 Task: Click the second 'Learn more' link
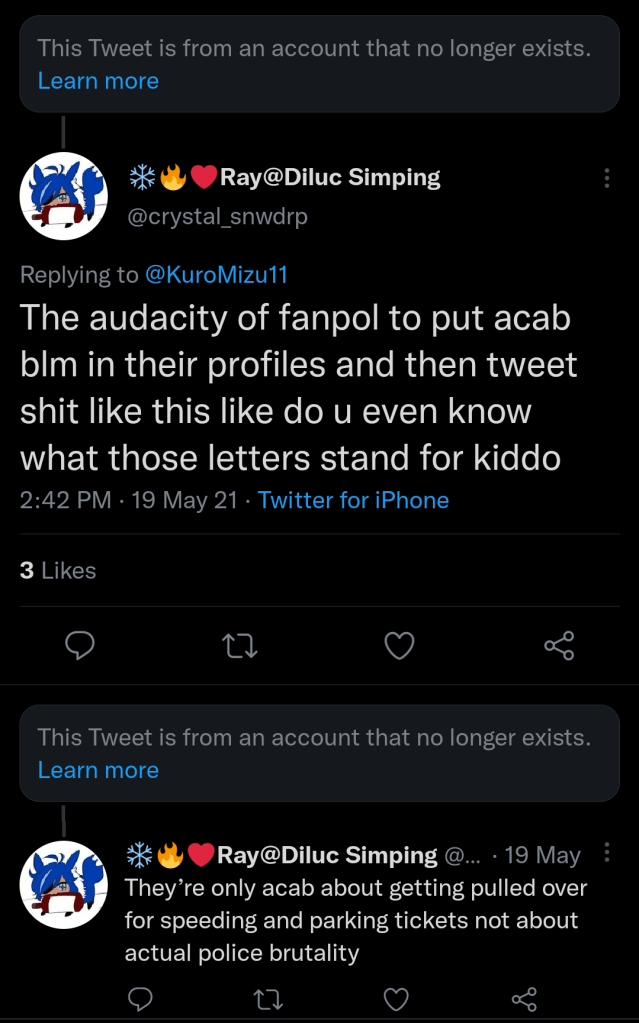pyautogui.click(x=98, y=770)
